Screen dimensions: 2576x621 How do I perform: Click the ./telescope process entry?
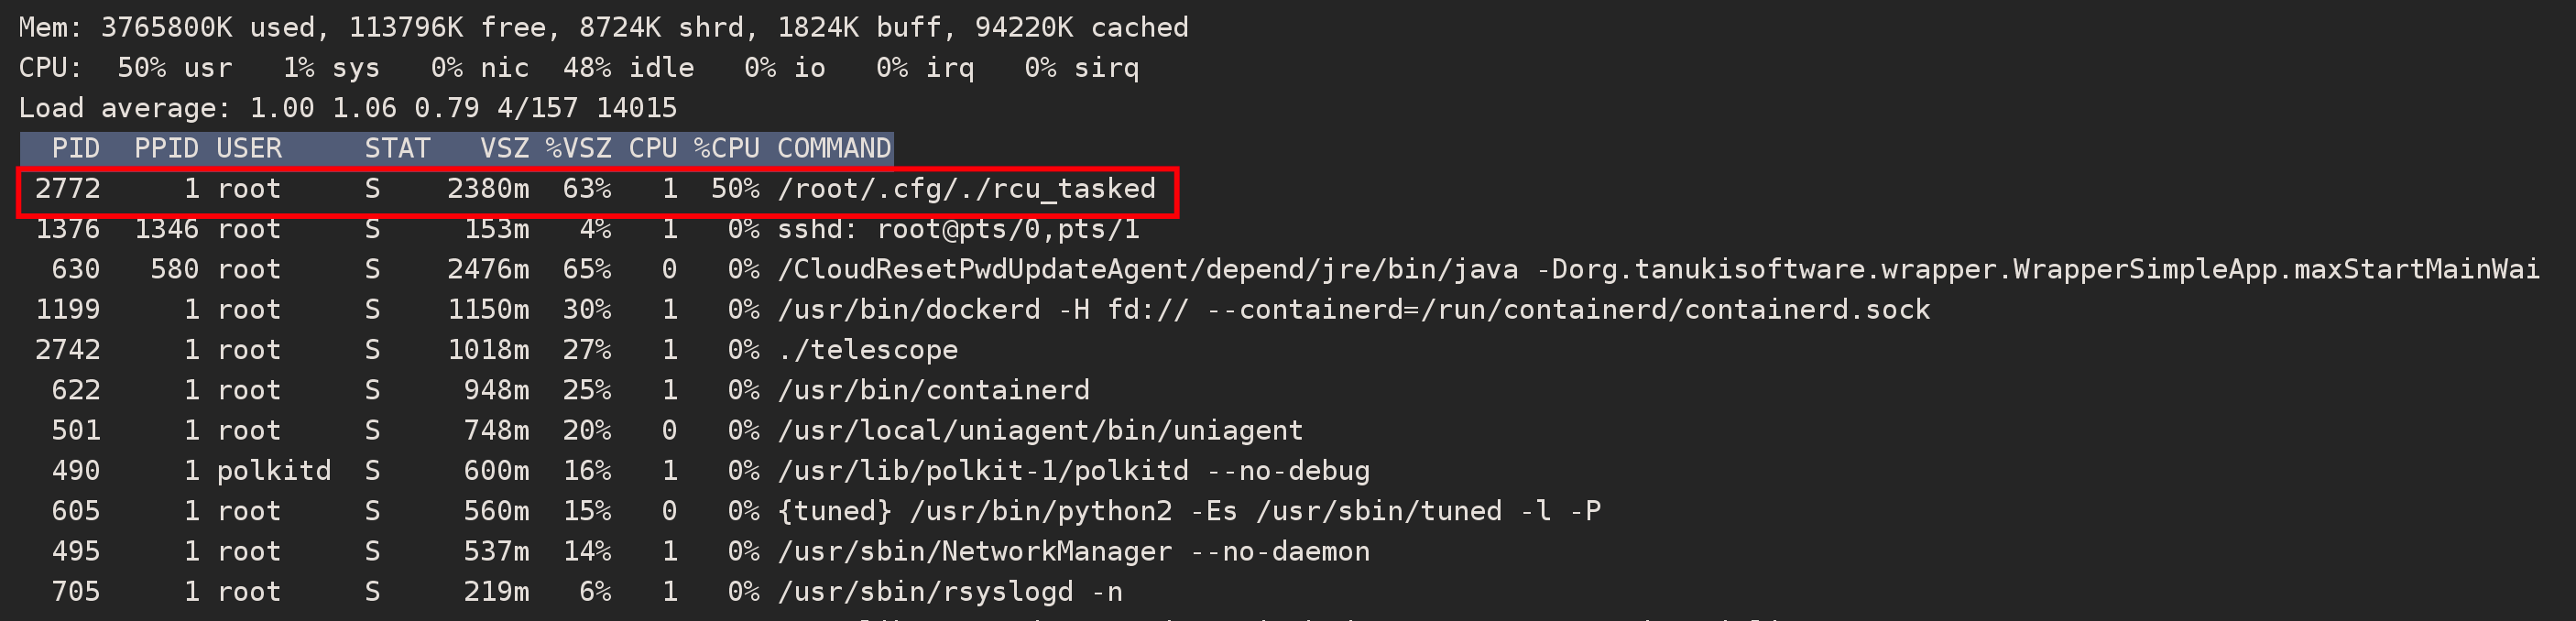(x=867, y=350)
